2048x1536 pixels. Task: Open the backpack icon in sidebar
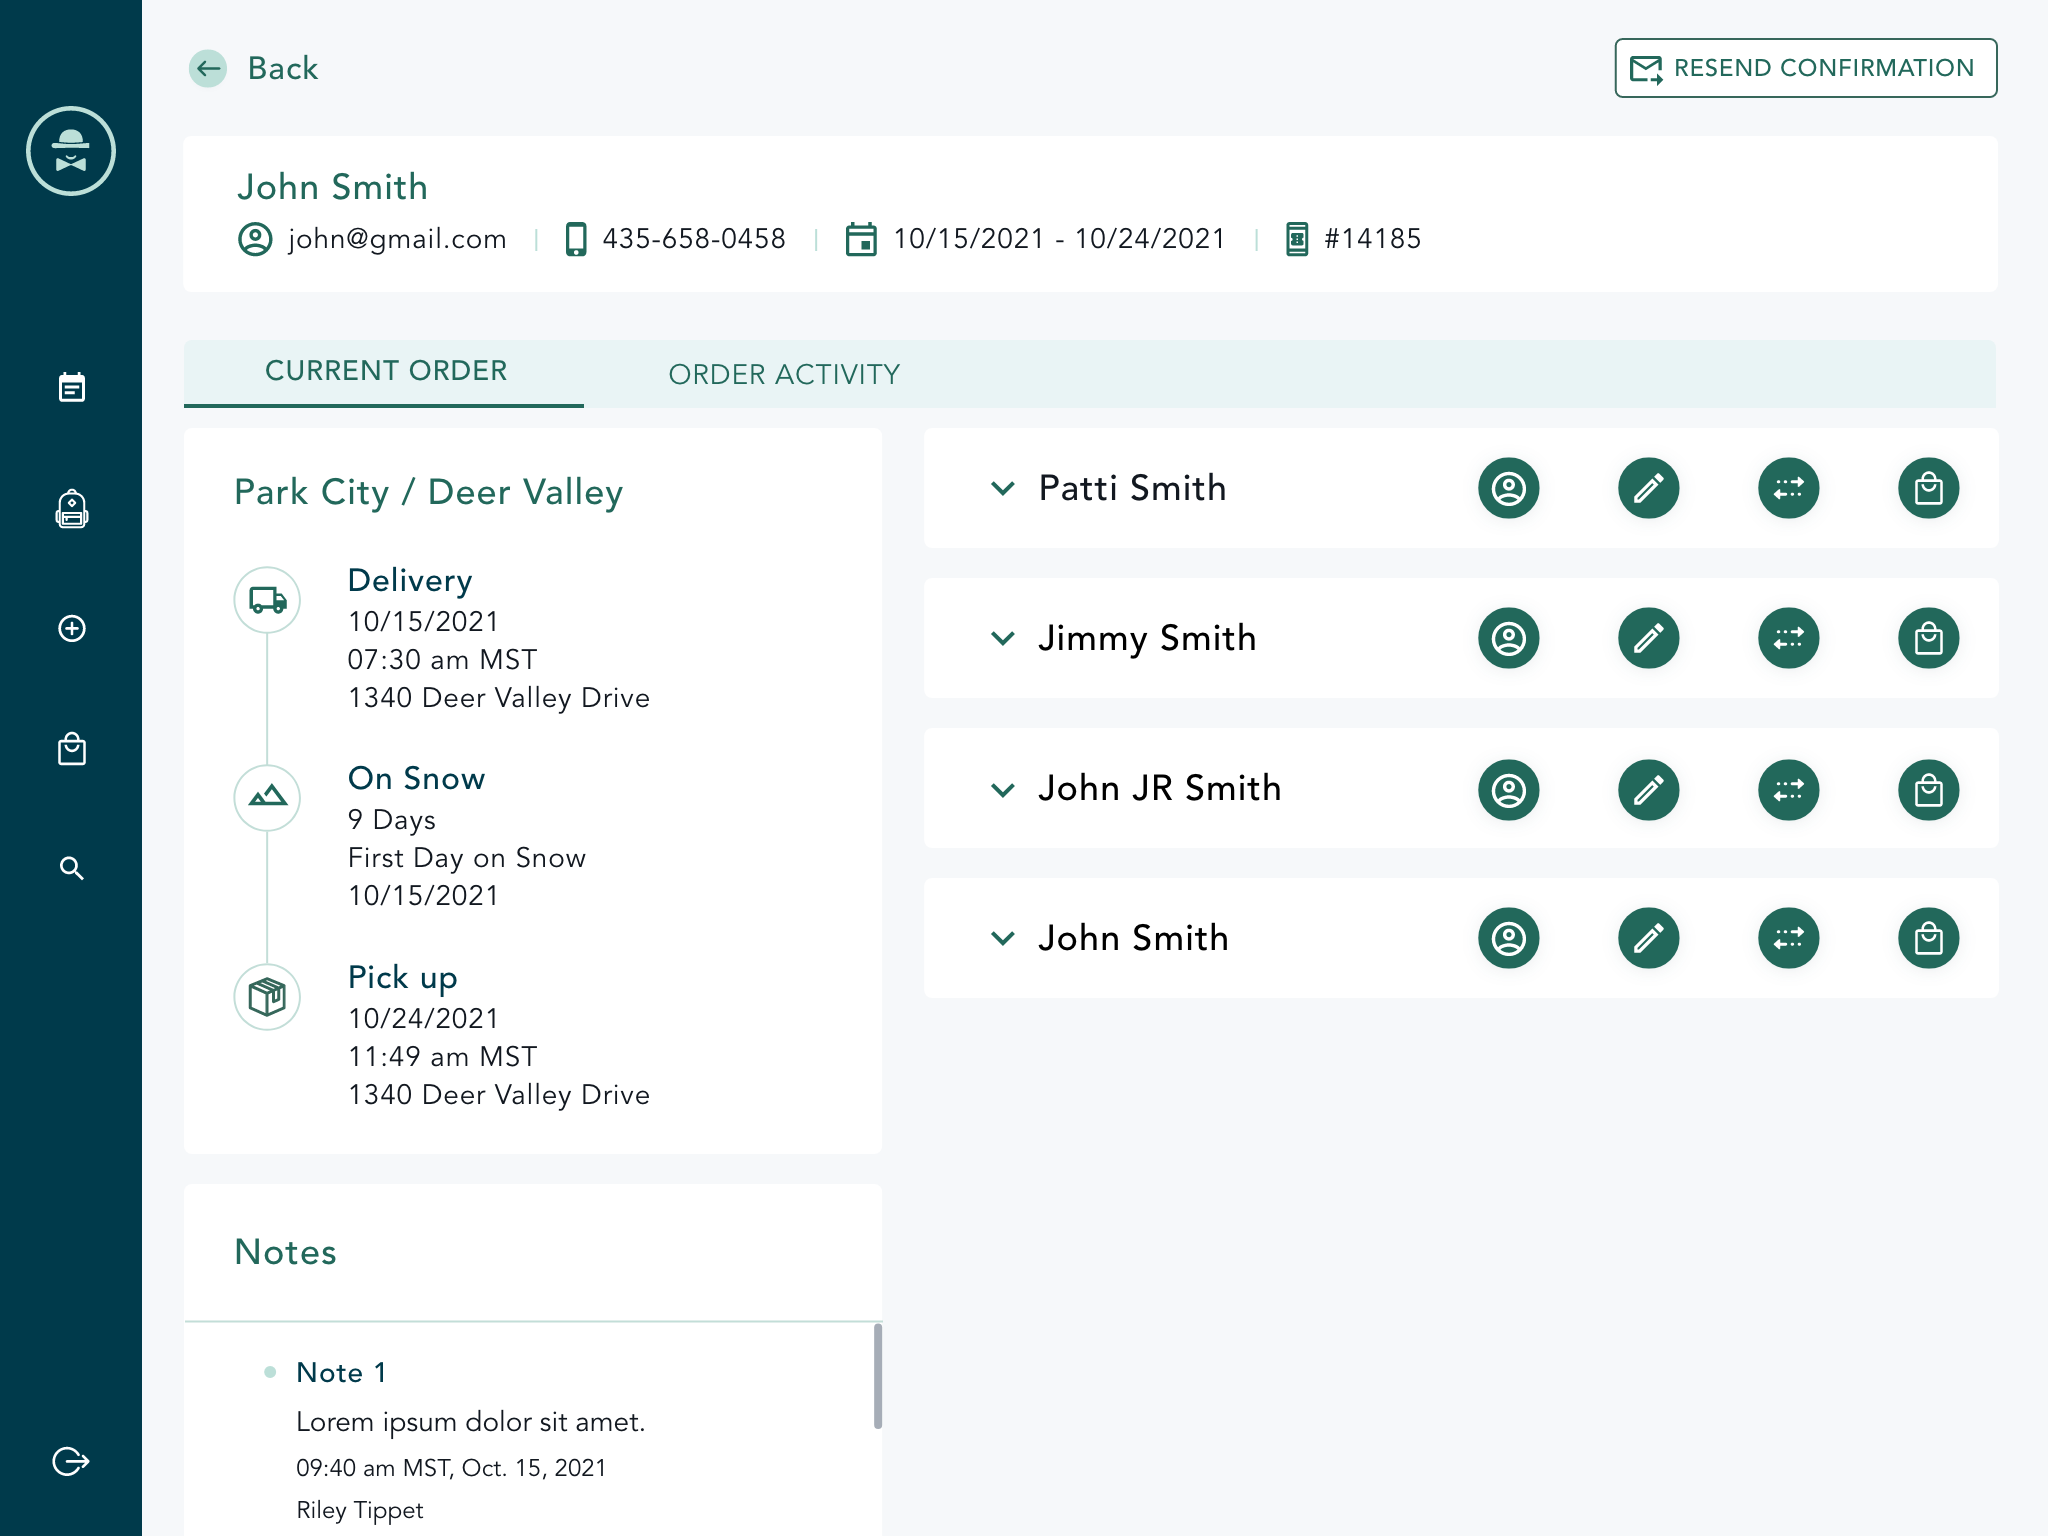72,509
